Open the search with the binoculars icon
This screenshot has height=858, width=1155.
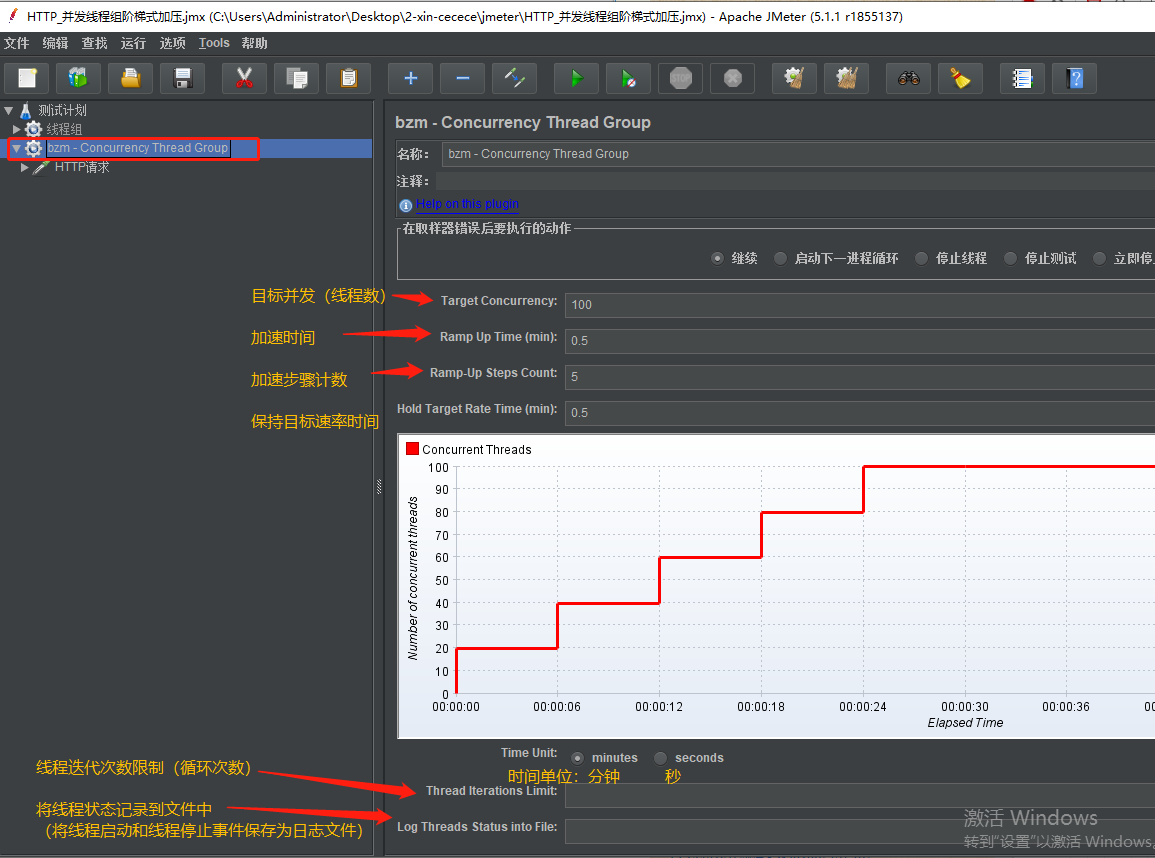908,78
